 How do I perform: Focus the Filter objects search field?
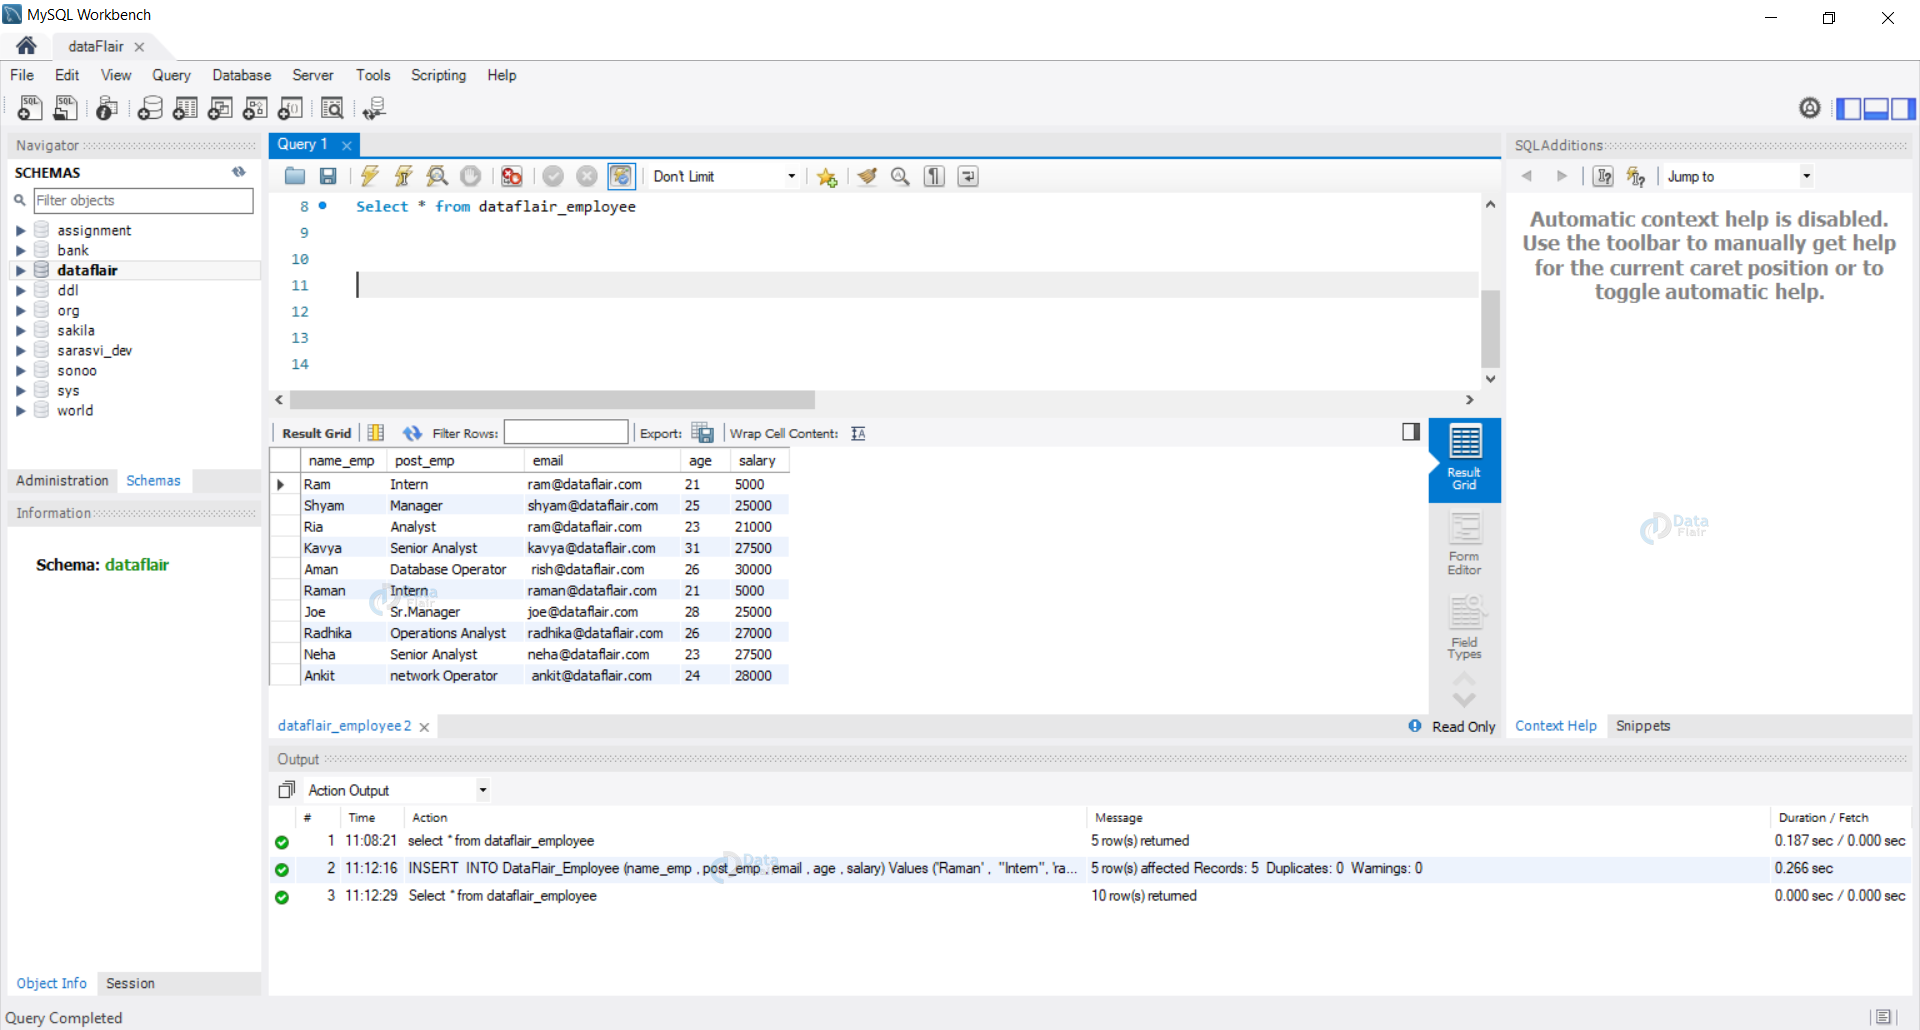143,200
